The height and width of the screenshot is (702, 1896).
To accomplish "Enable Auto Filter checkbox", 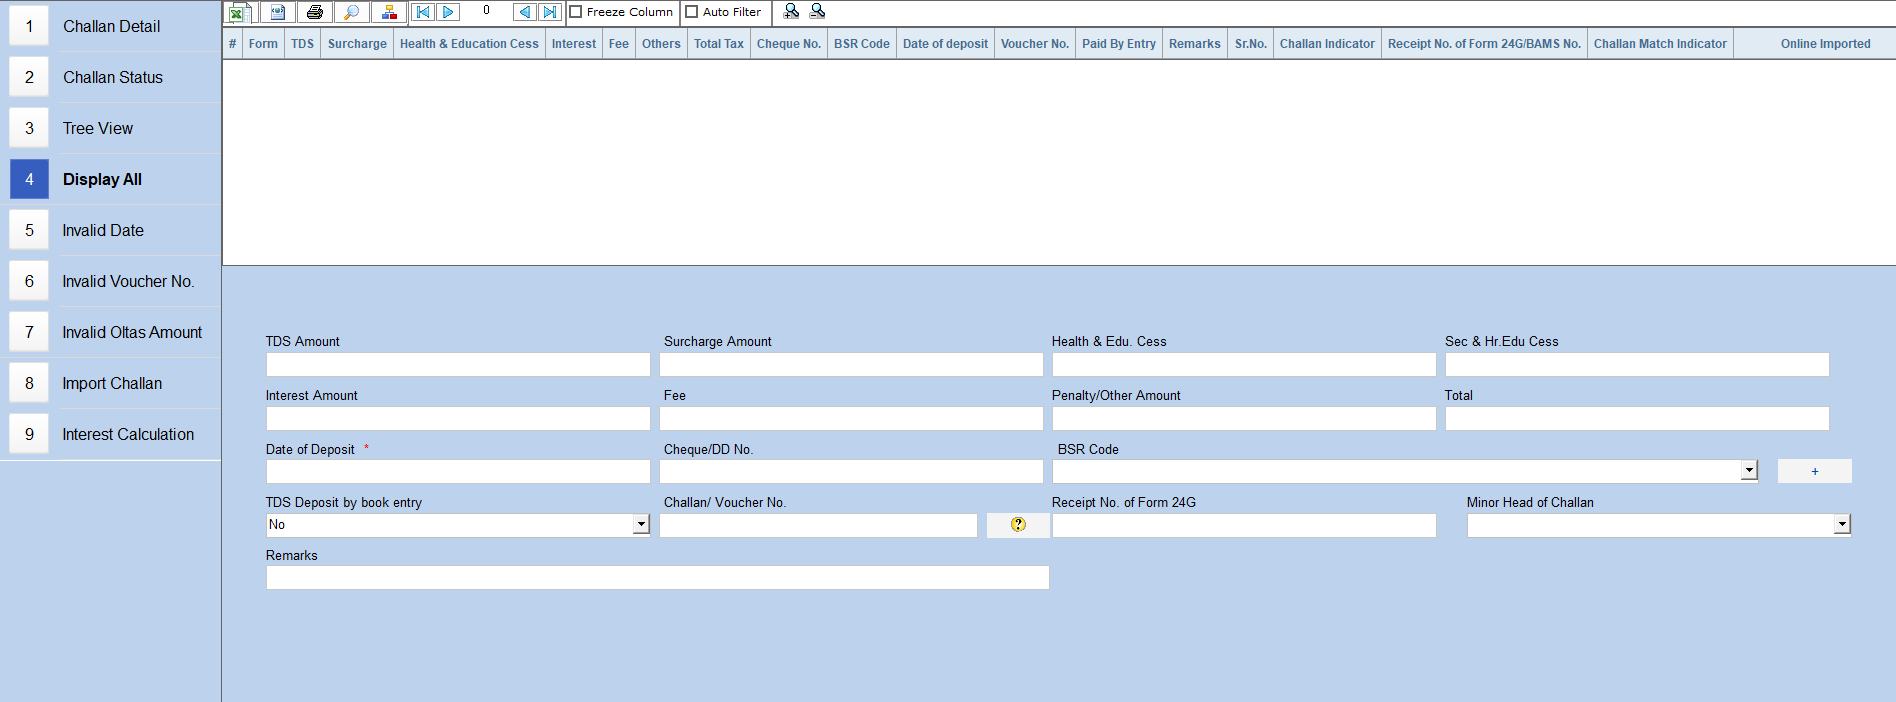I will (691, 12).
